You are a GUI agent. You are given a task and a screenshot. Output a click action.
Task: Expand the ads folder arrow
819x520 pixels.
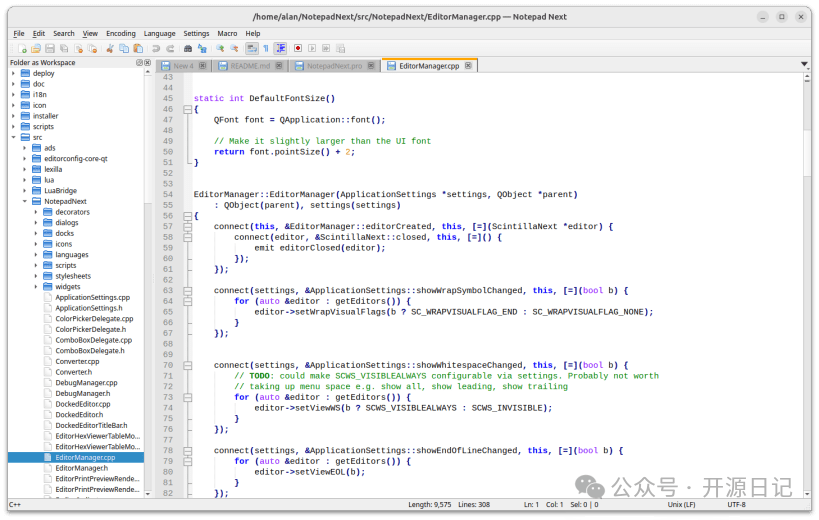pos(25,148)
